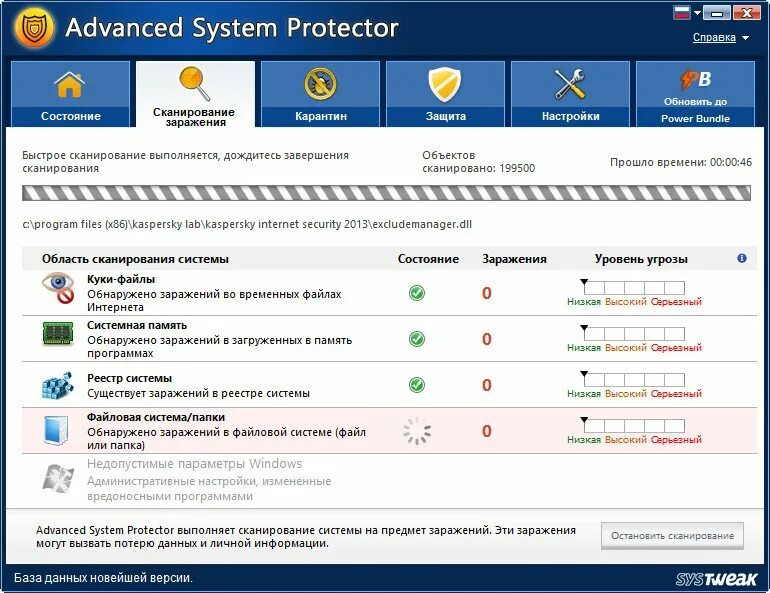
Task: Open the Состояние home tab
Action: [70, 94]
